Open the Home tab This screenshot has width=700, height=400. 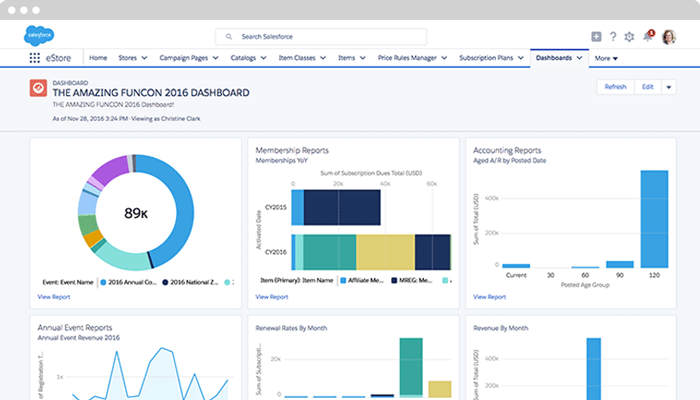click(98, 58)
